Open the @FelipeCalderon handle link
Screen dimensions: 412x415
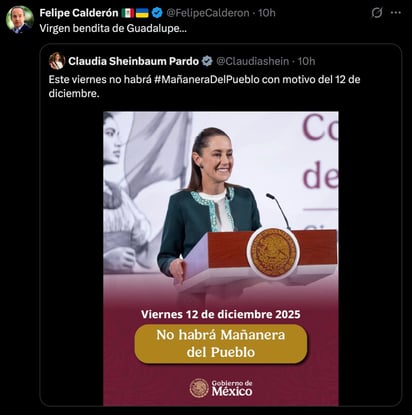click(x=208, y=13)
